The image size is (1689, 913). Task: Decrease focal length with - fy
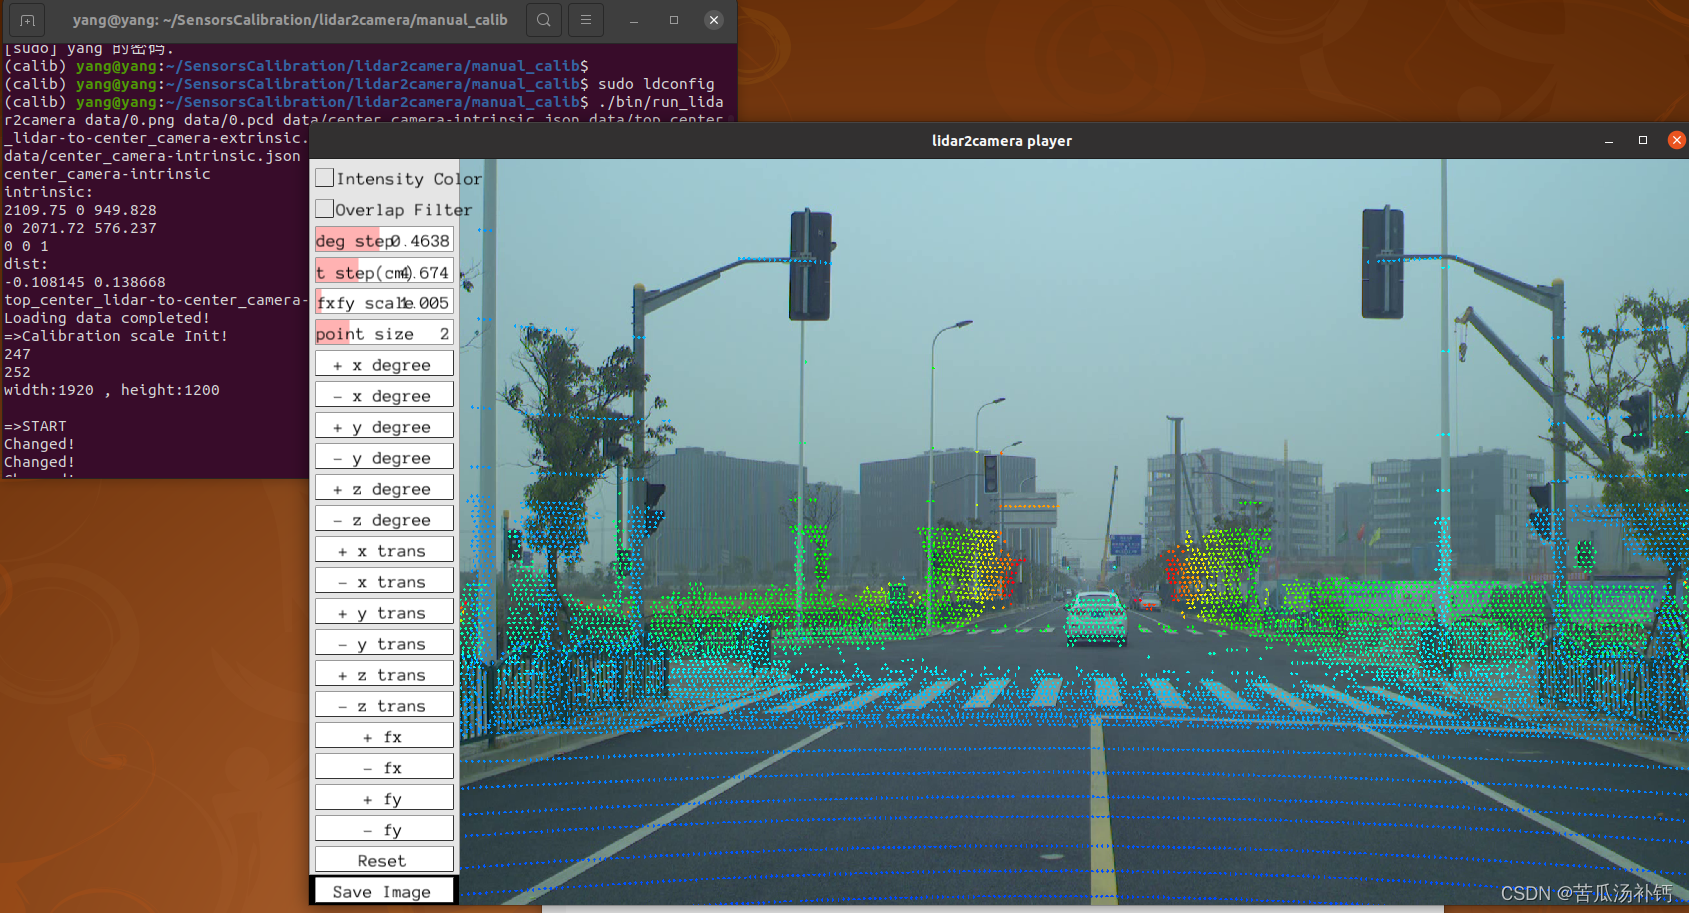tap(384, 828)
